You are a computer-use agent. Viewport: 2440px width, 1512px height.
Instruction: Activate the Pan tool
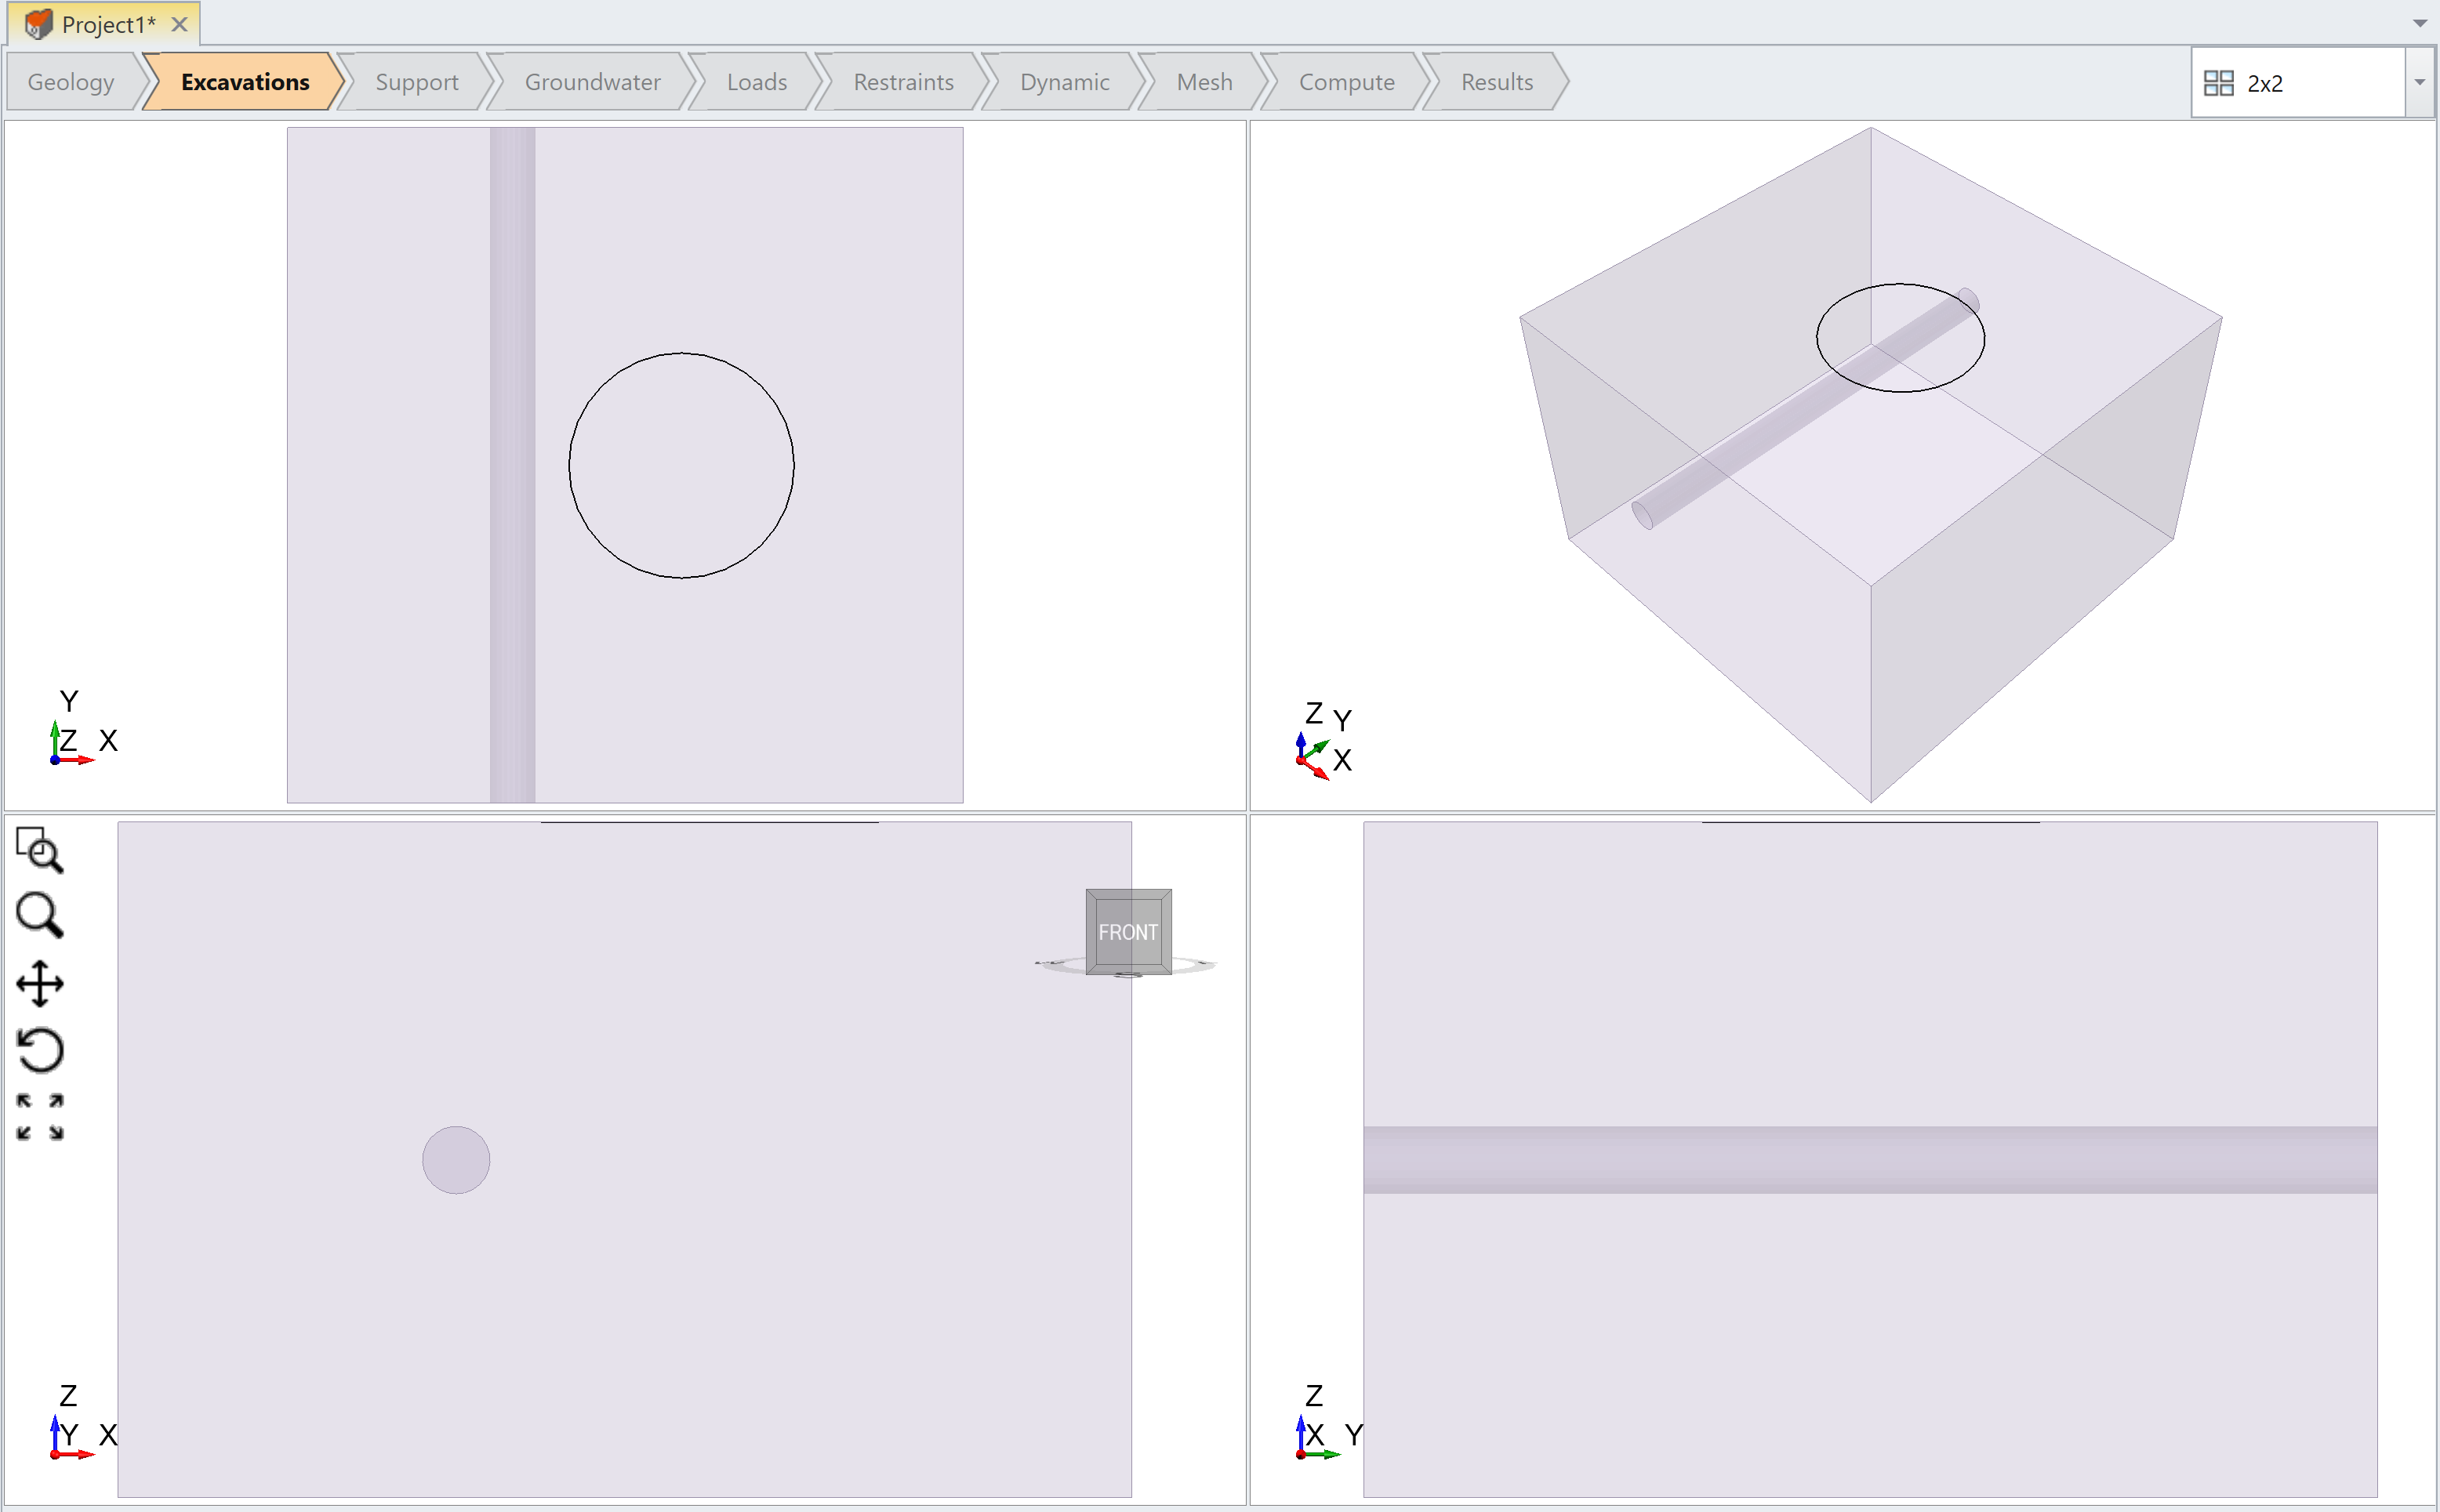coord(40,982)
